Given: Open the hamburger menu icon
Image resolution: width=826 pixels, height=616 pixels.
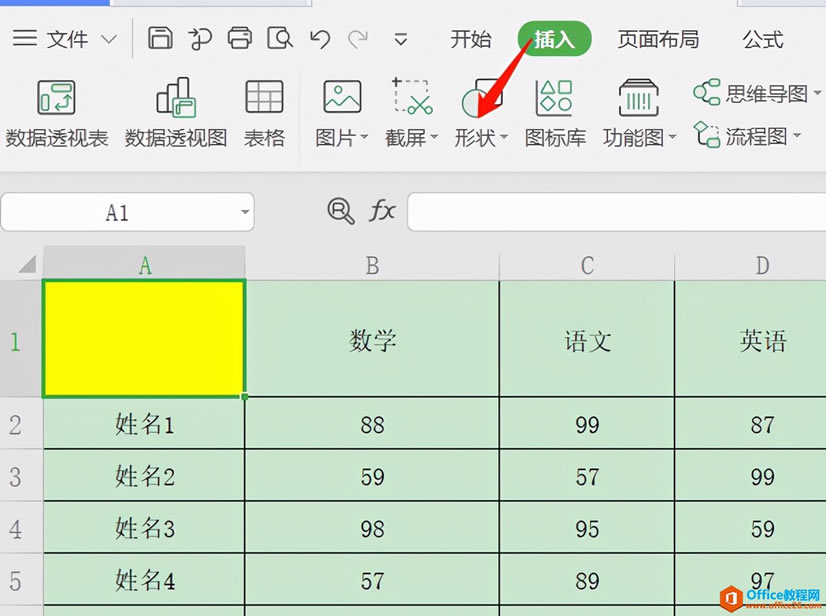Looking at the screenshot, I should (x=25, y=38).
